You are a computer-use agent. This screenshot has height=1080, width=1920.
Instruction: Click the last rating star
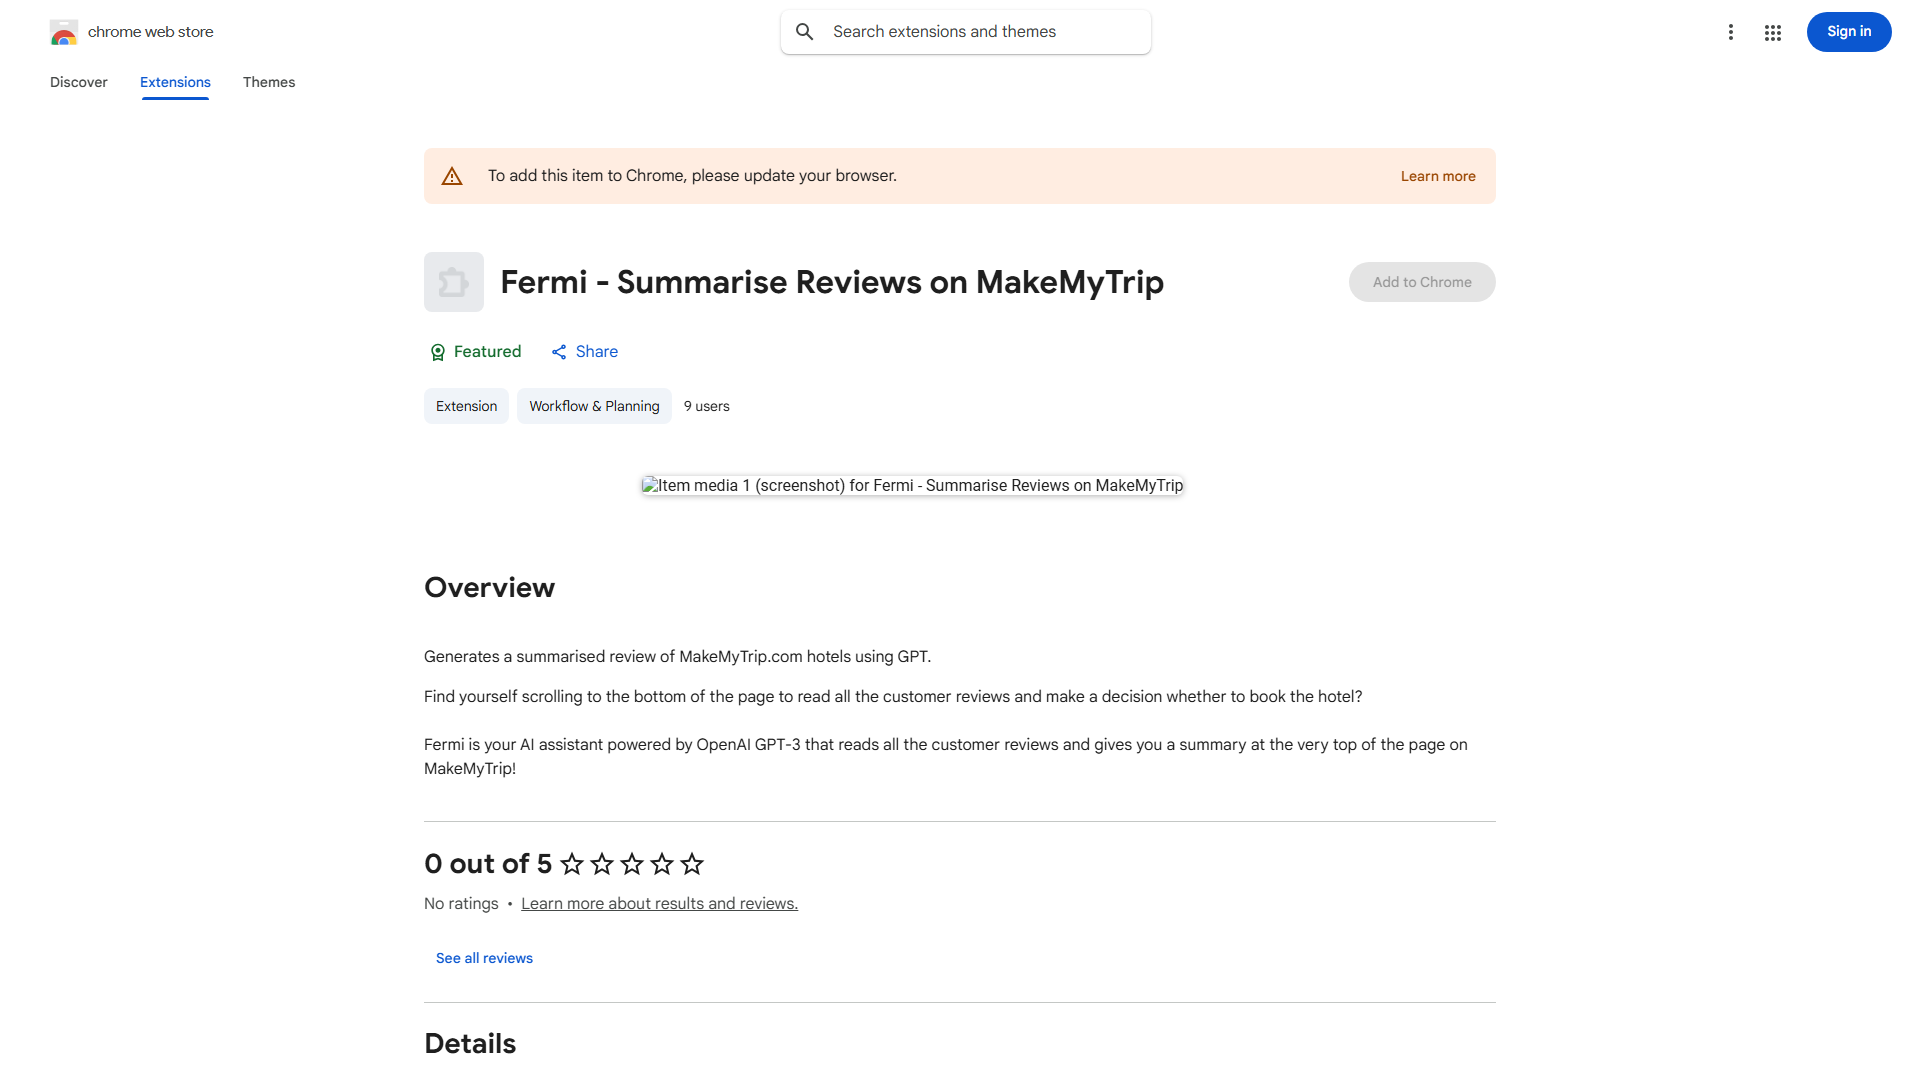click(x=691, y=863)
